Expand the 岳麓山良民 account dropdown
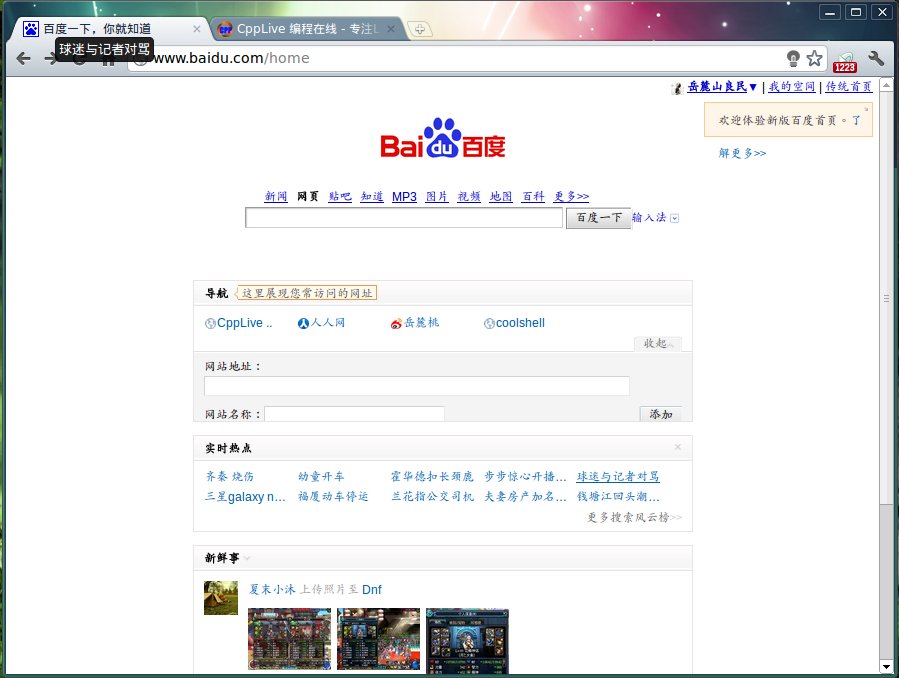This screenshot has width=899, height=678. [753, 87]
